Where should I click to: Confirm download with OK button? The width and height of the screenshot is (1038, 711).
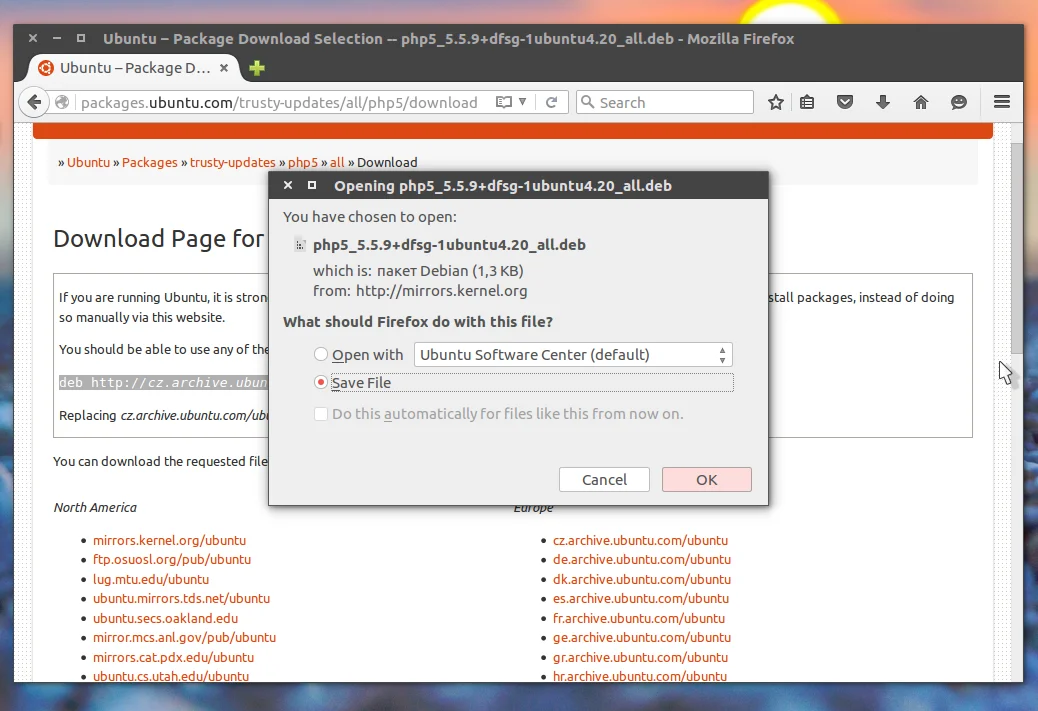706,479
